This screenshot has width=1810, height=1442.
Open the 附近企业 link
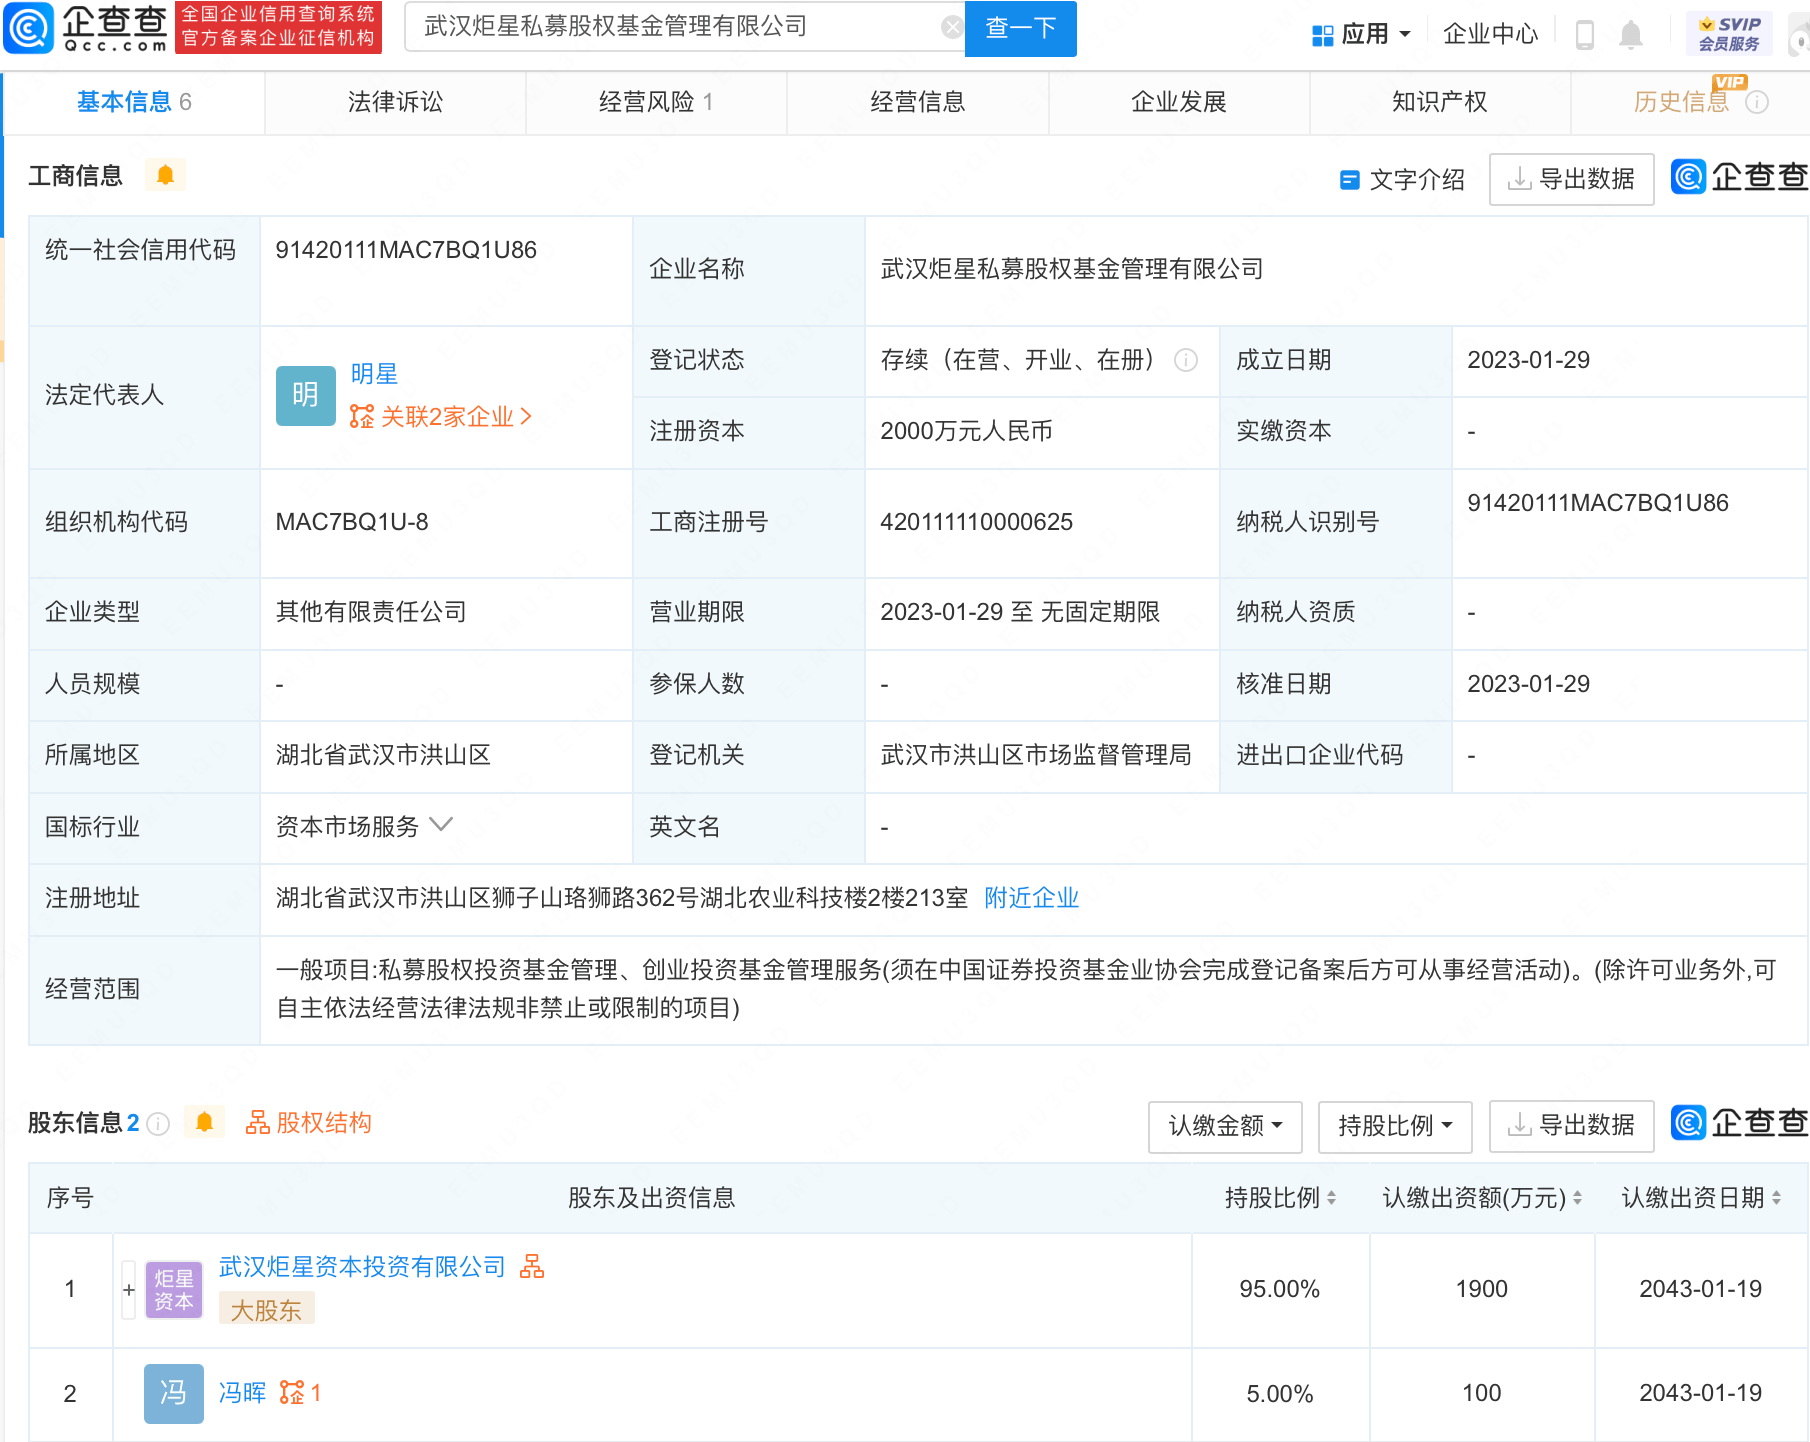pos(1031,898)
